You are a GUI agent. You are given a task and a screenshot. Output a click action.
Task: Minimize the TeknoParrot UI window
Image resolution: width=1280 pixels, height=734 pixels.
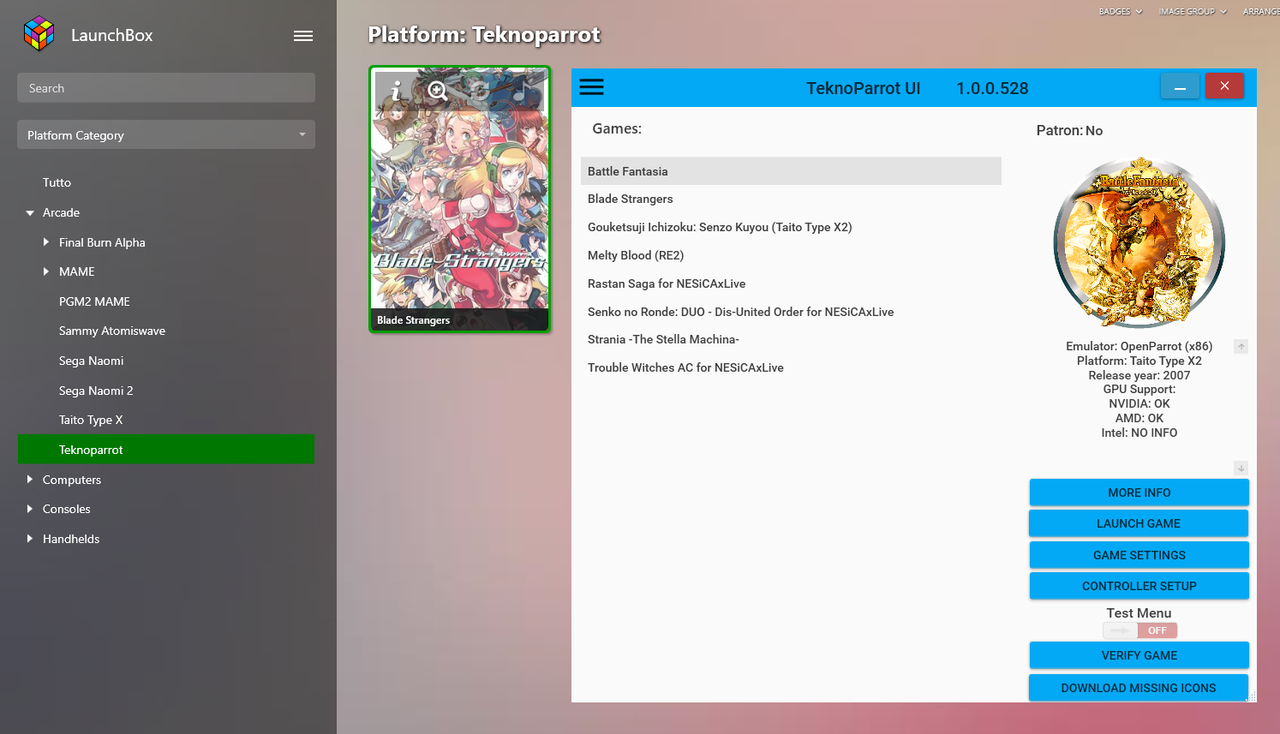1180,87
